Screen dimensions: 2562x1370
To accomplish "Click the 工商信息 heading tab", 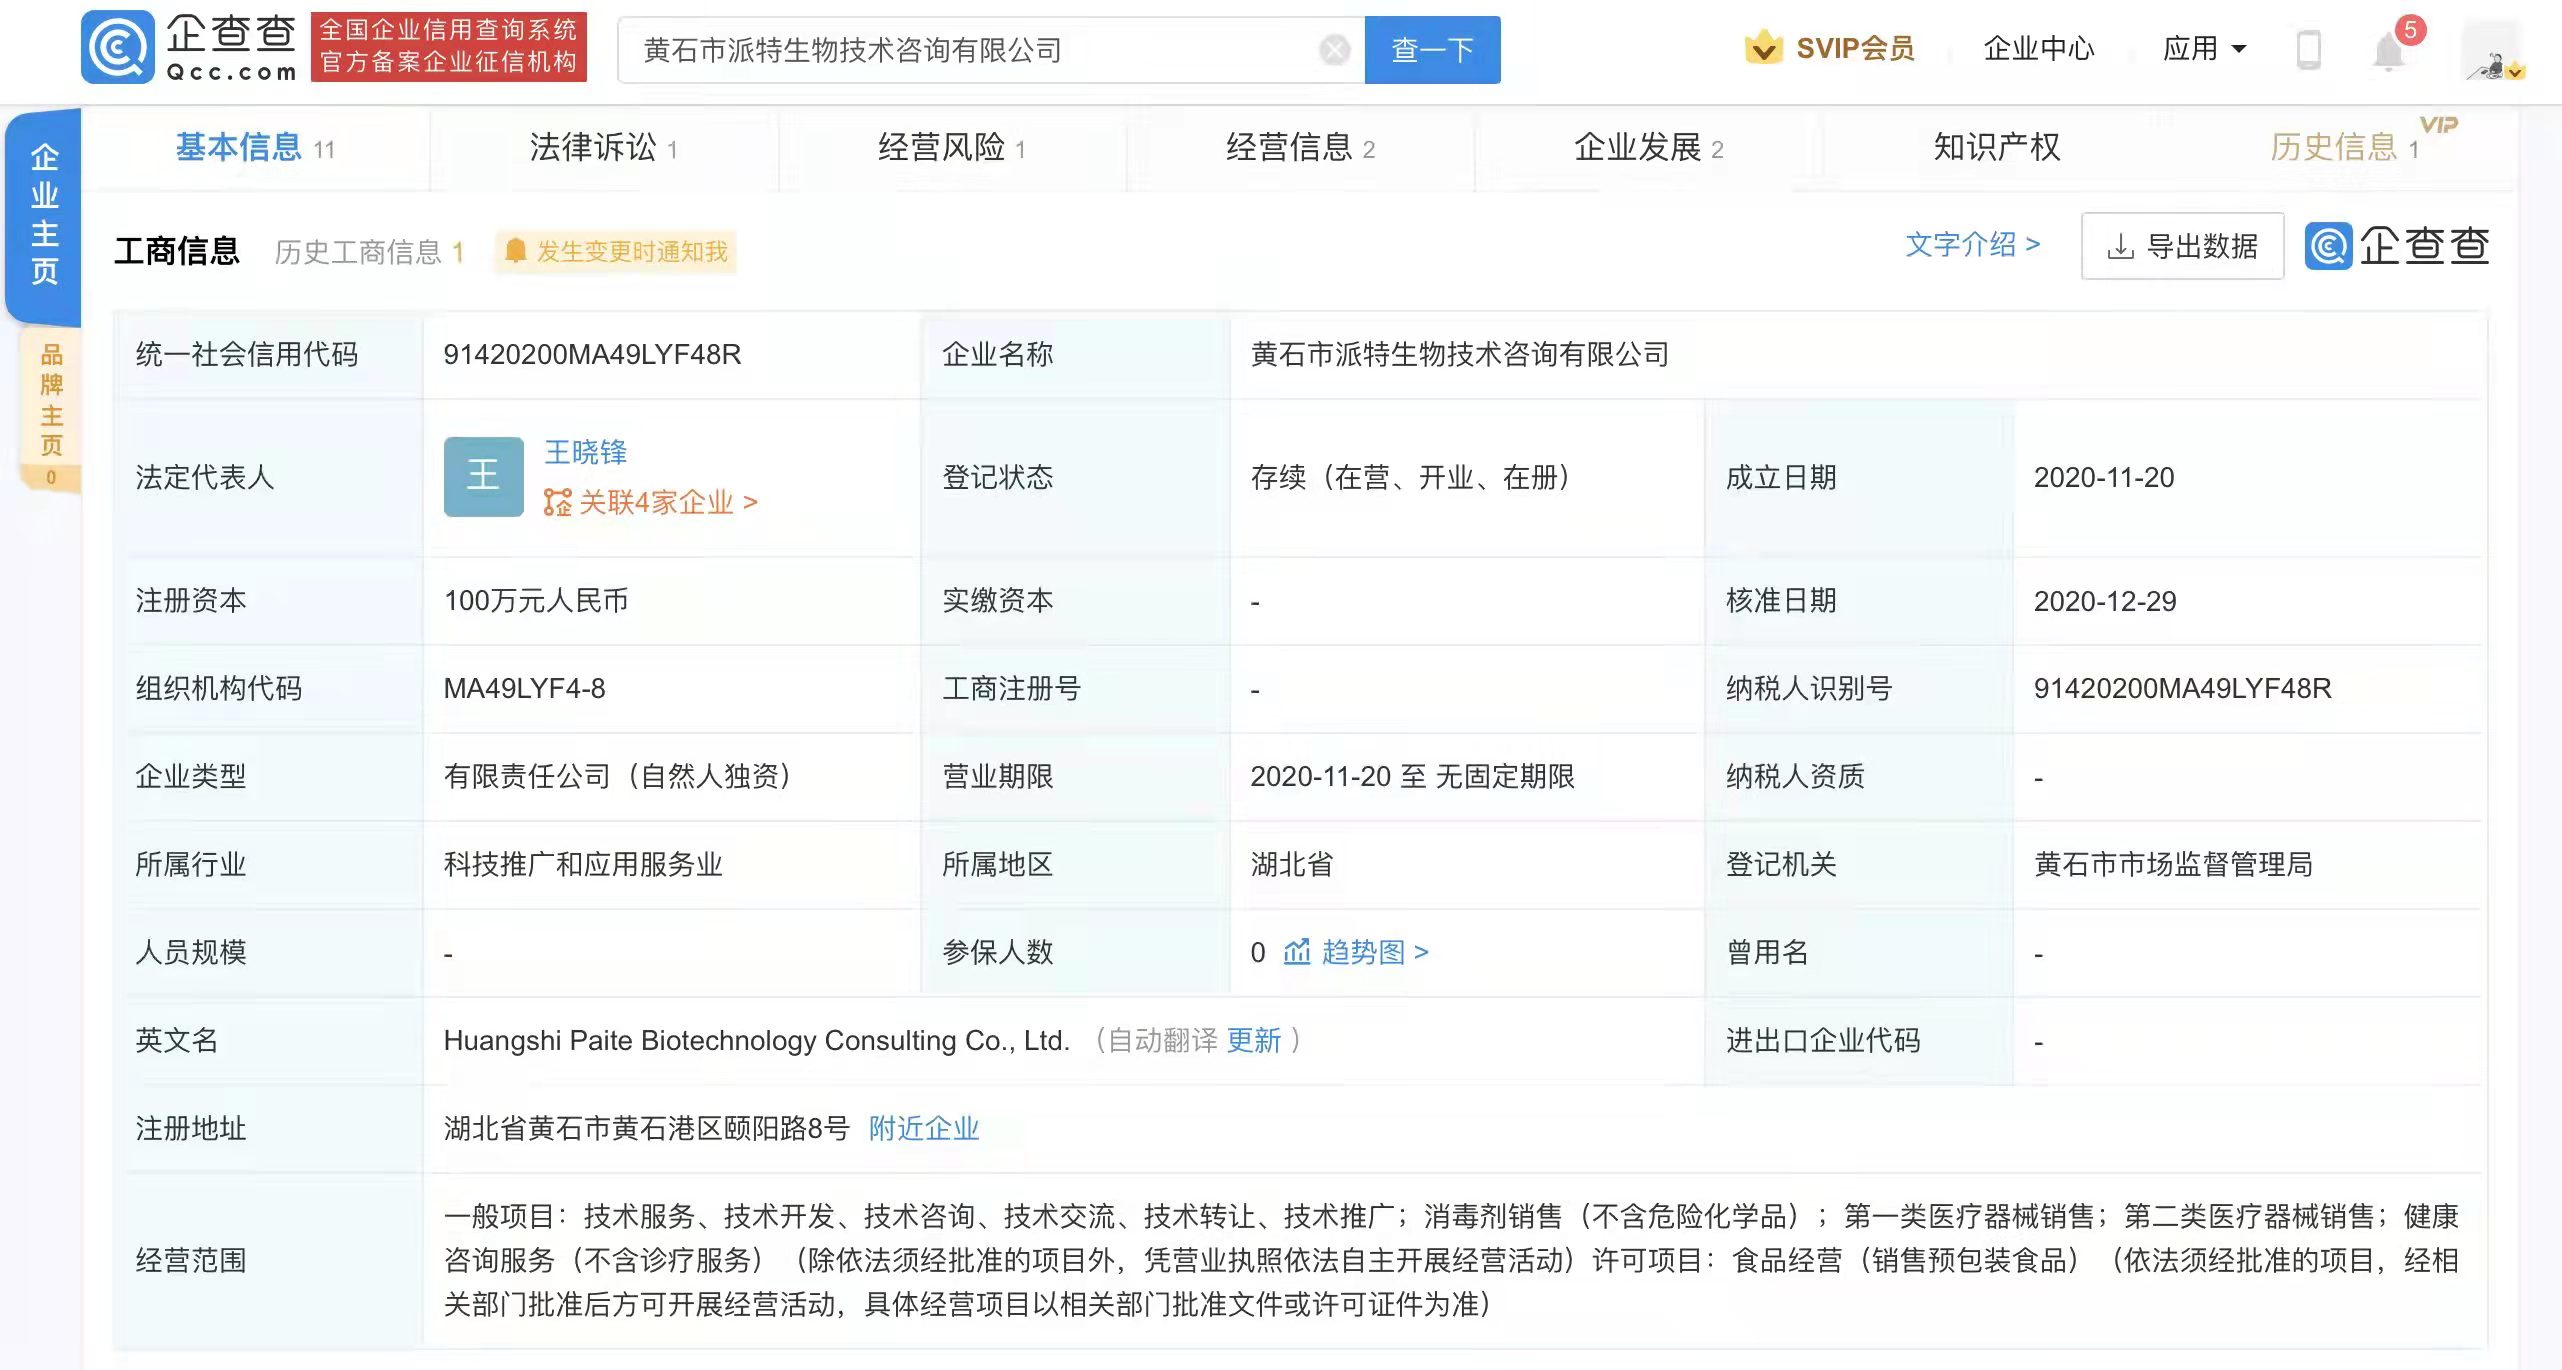I will pos(177,250).
